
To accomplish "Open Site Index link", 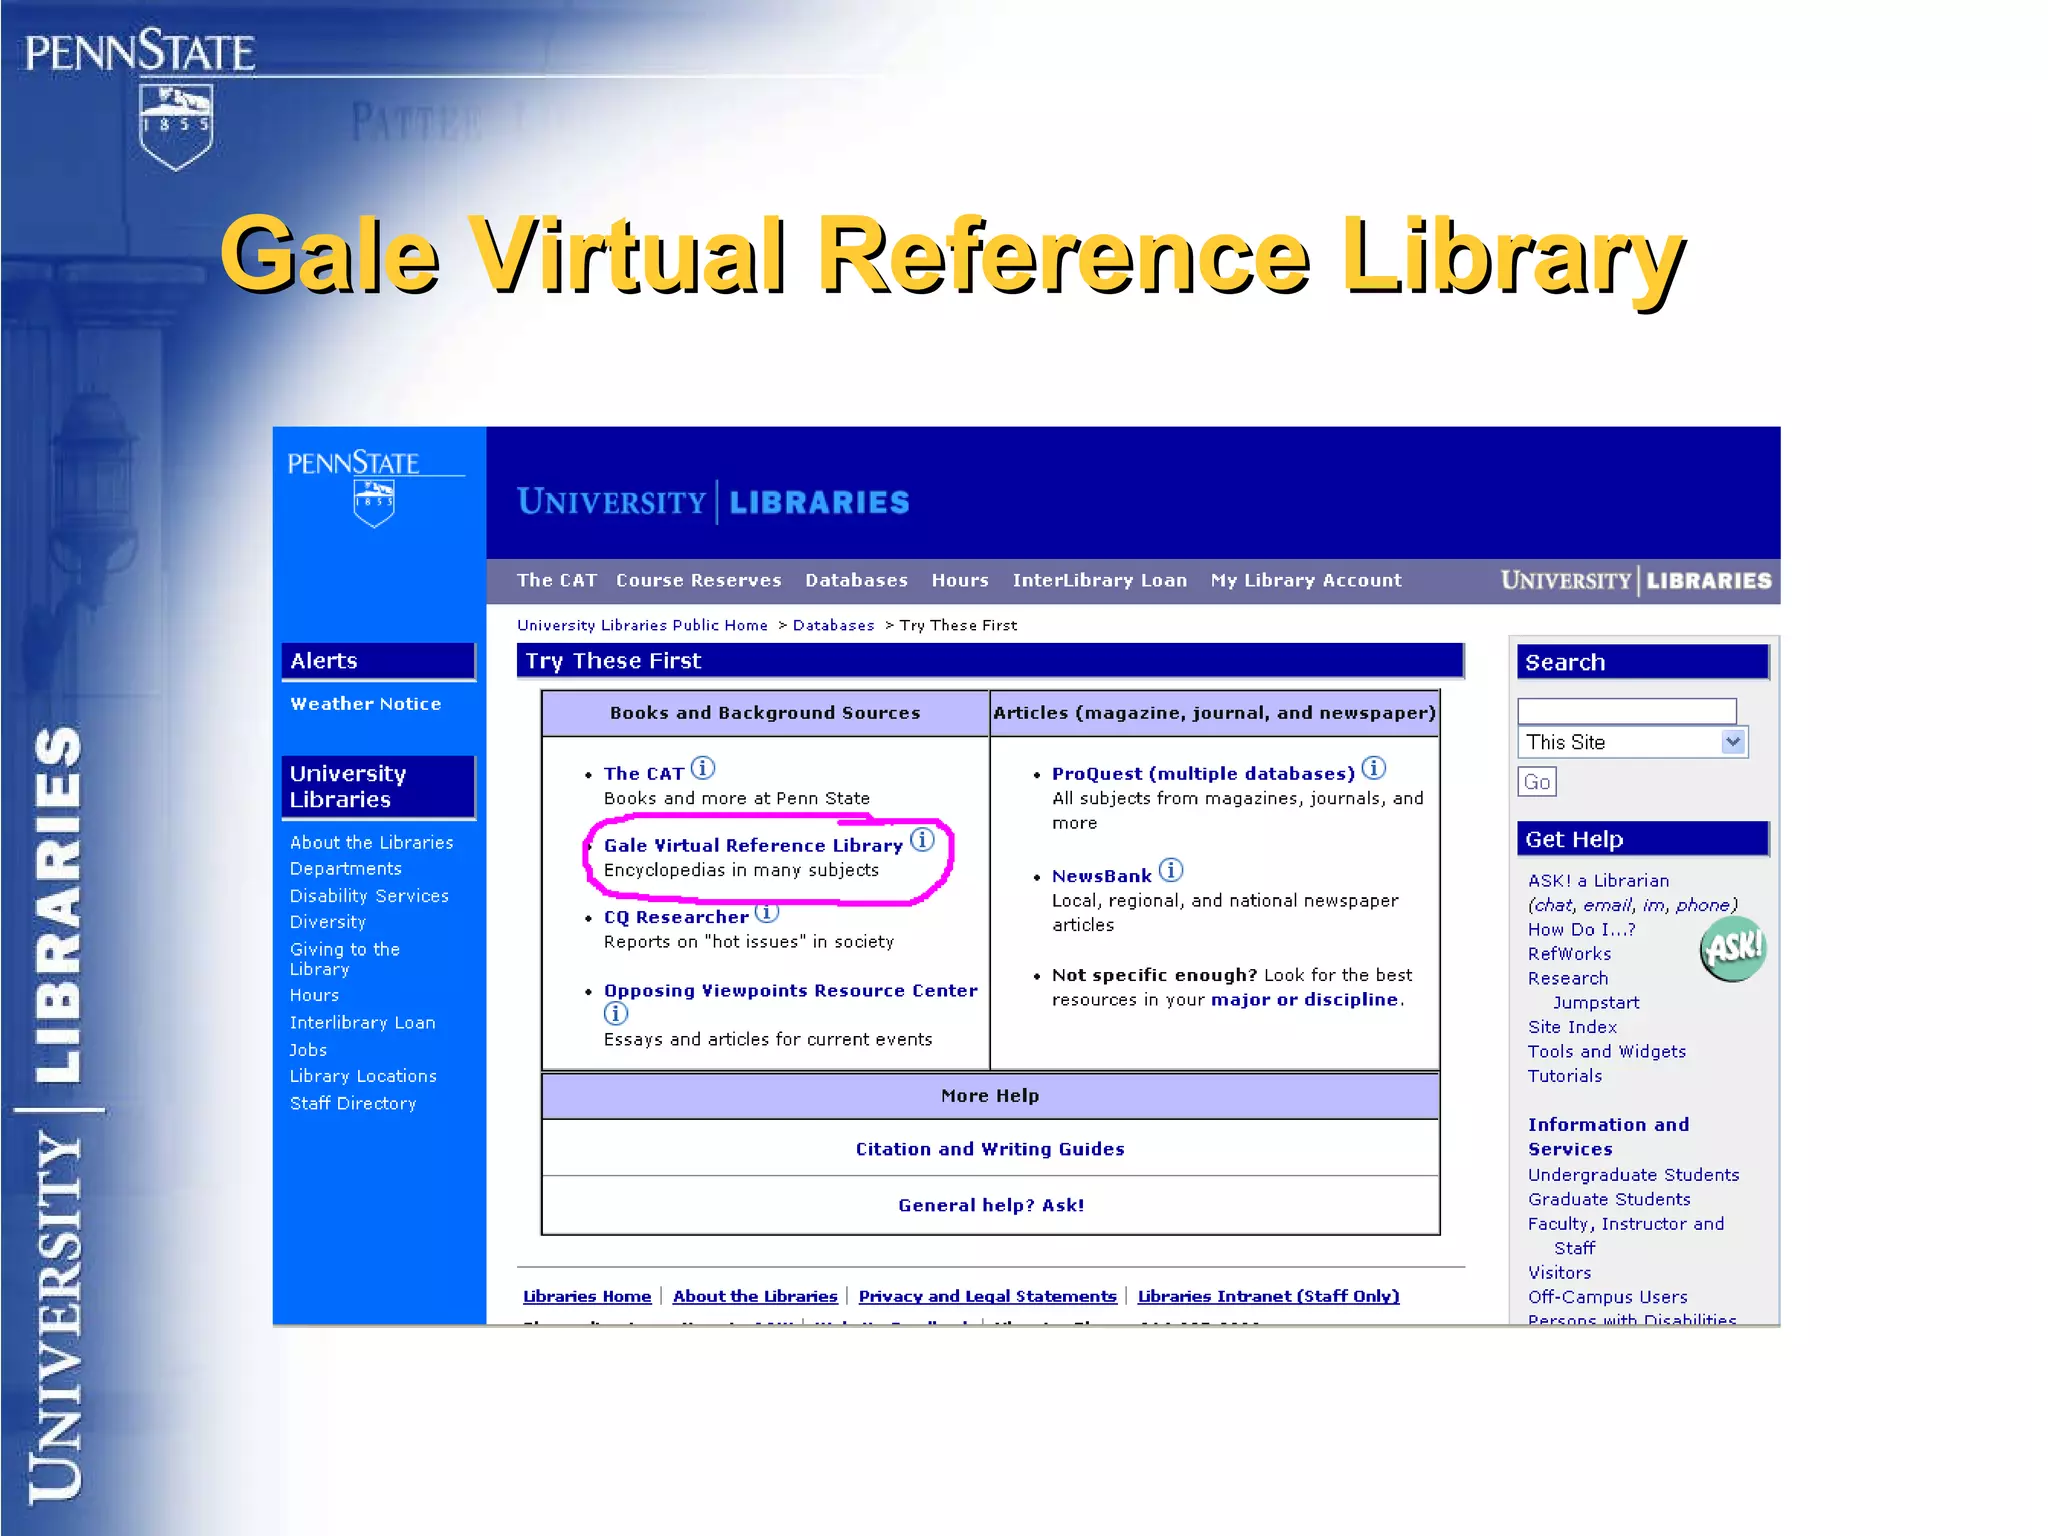I will 1572,1027.
